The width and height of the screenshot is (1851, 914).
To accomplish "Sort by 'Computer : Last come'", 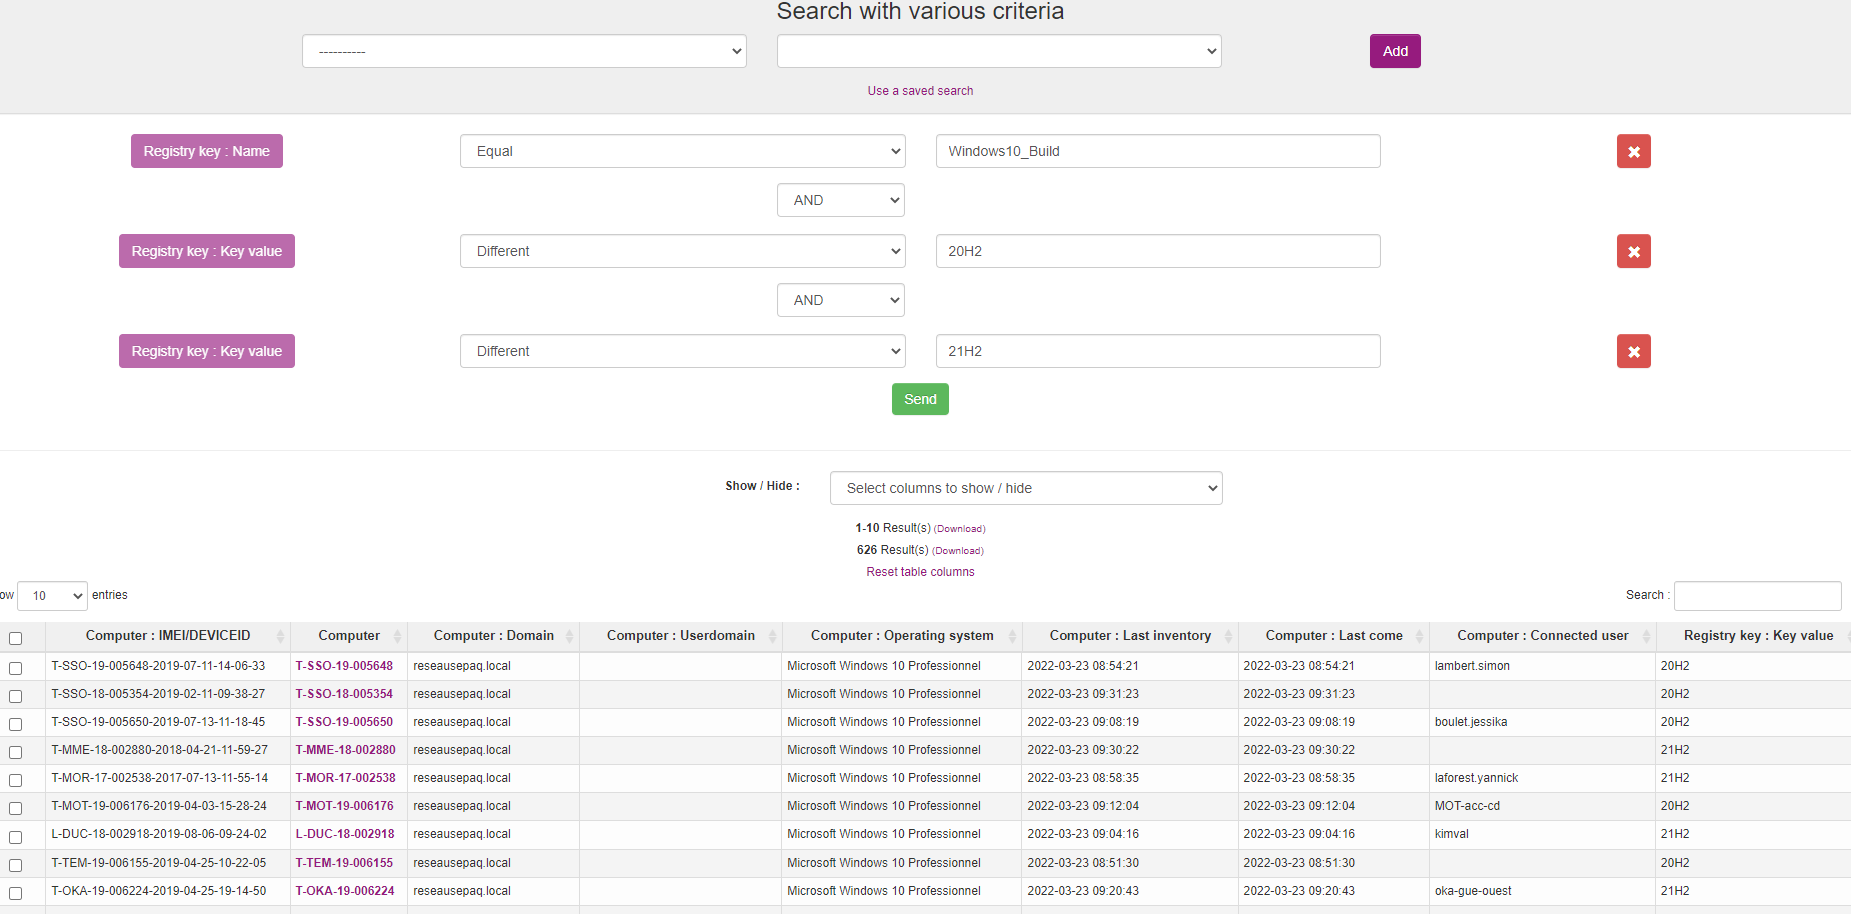I will (1334, 636).
